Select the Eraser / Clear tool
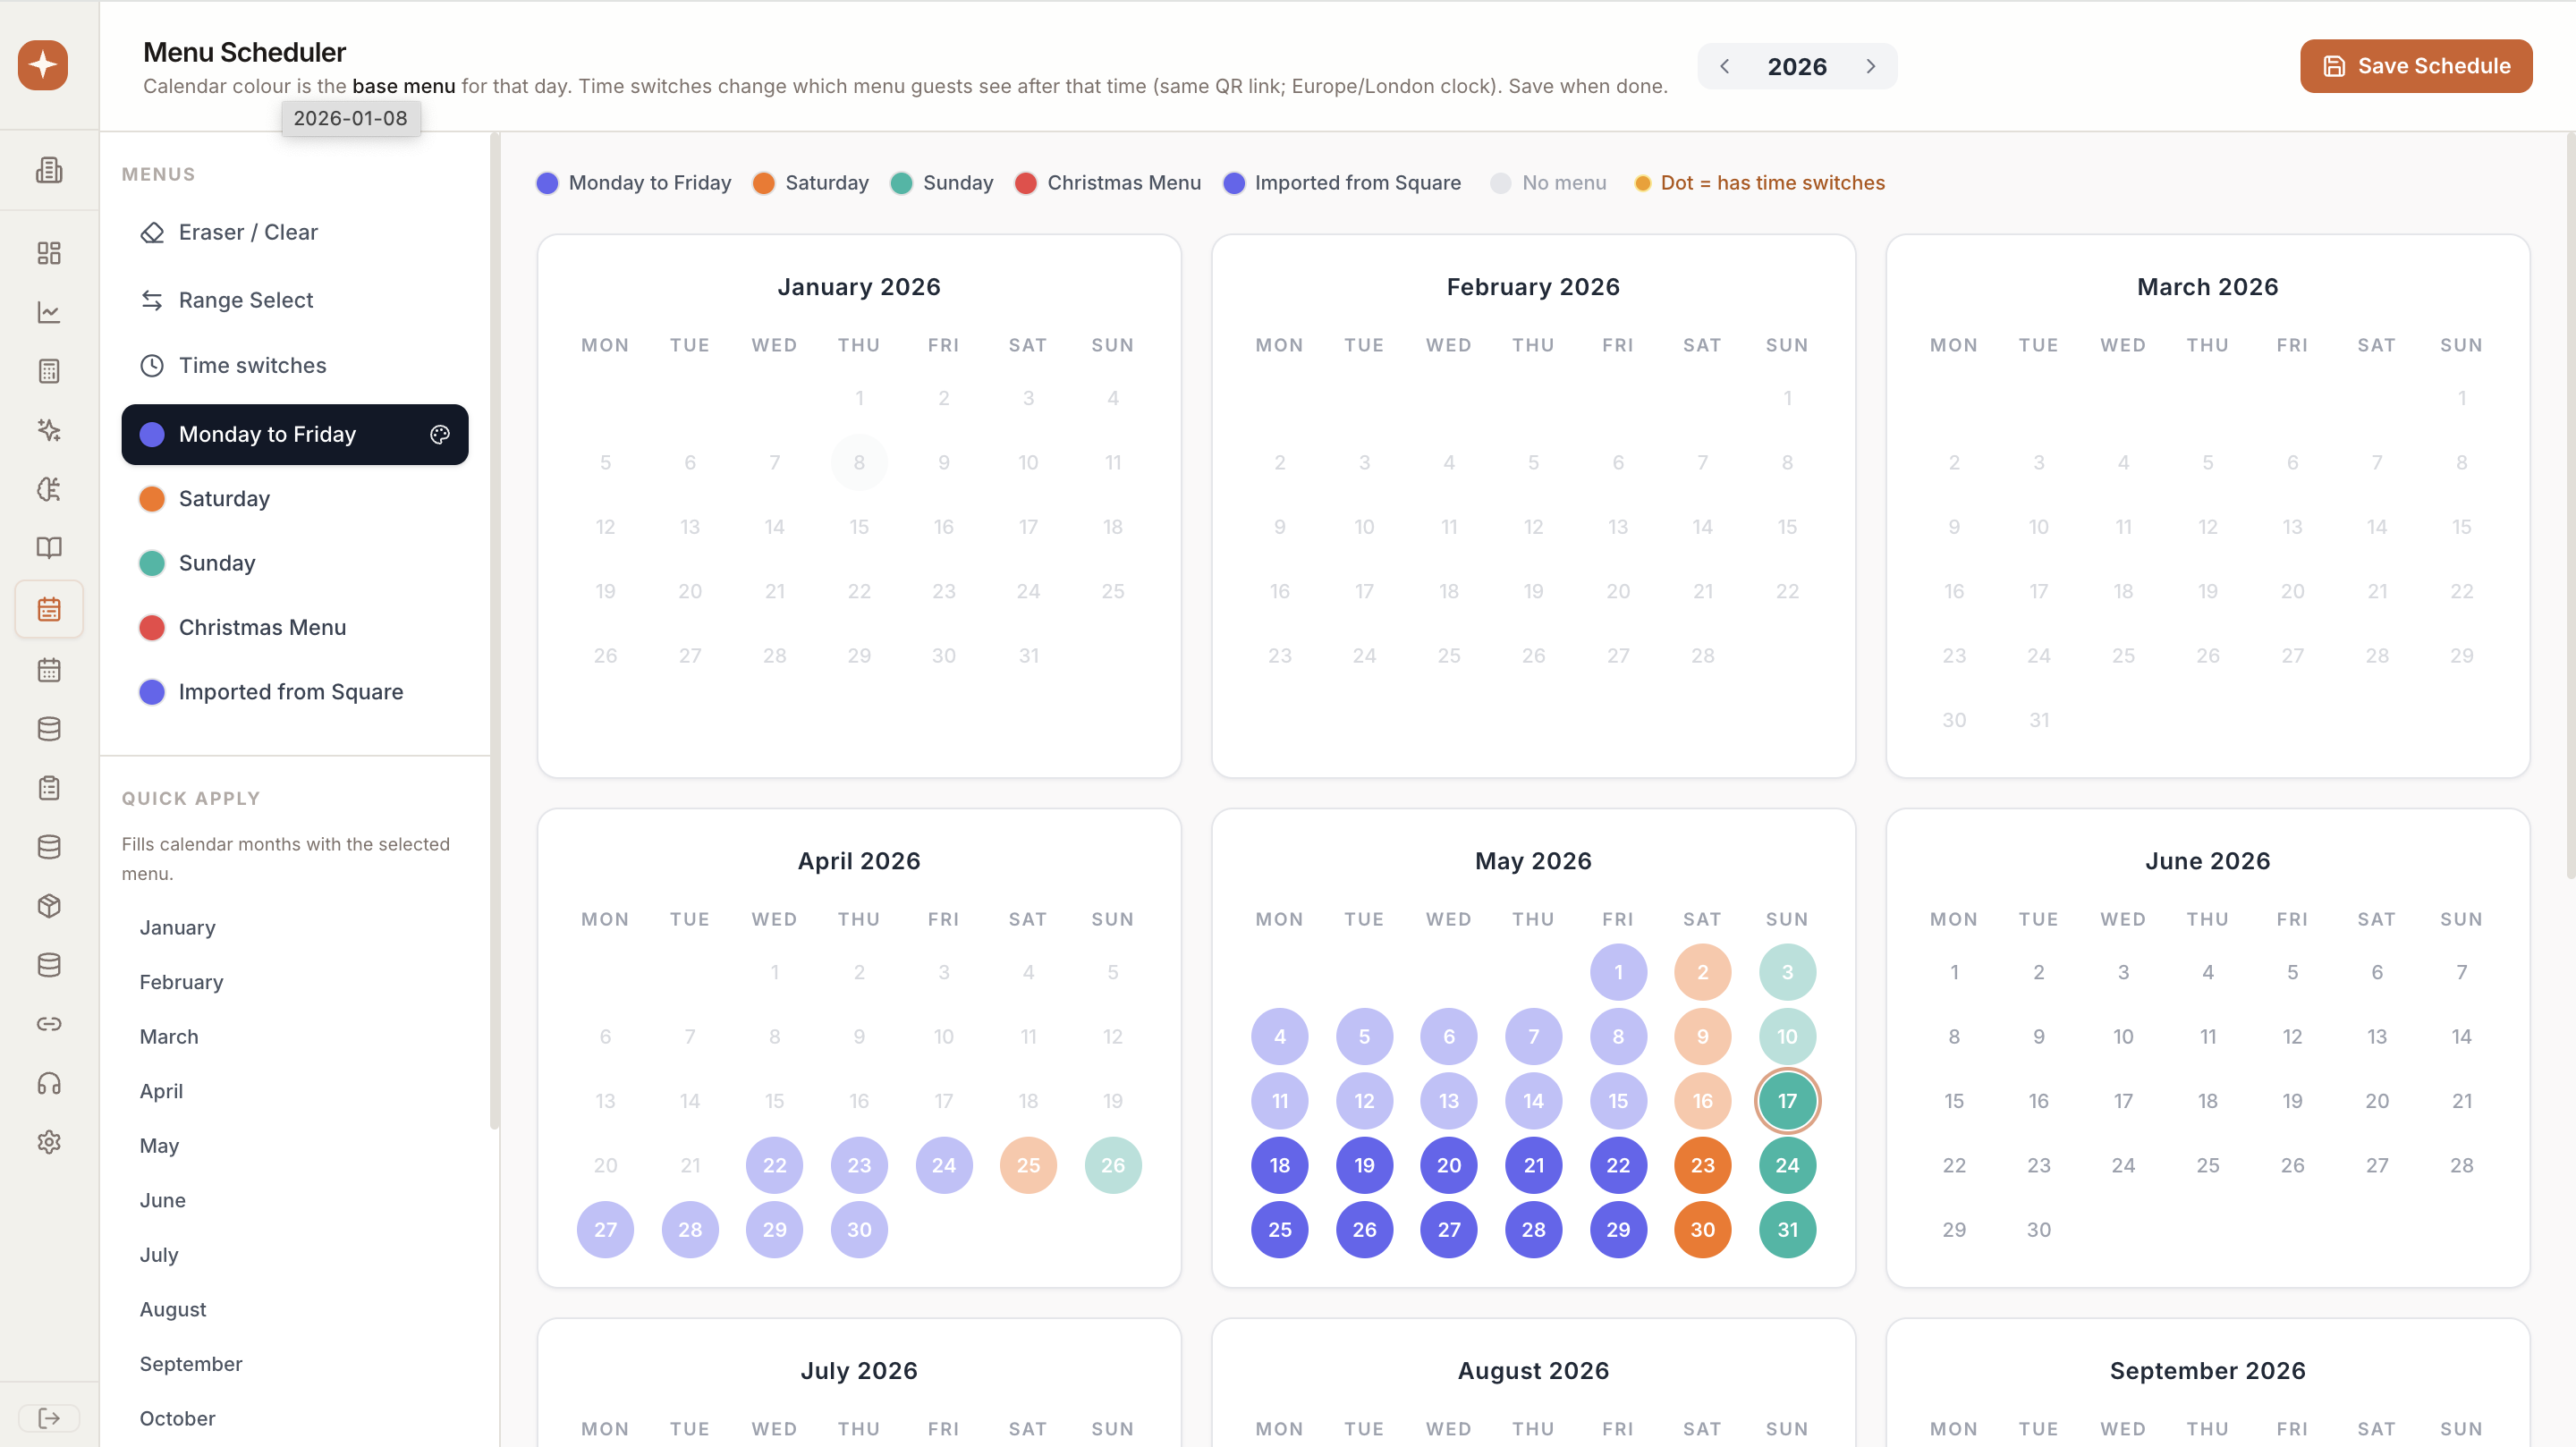 295,232
